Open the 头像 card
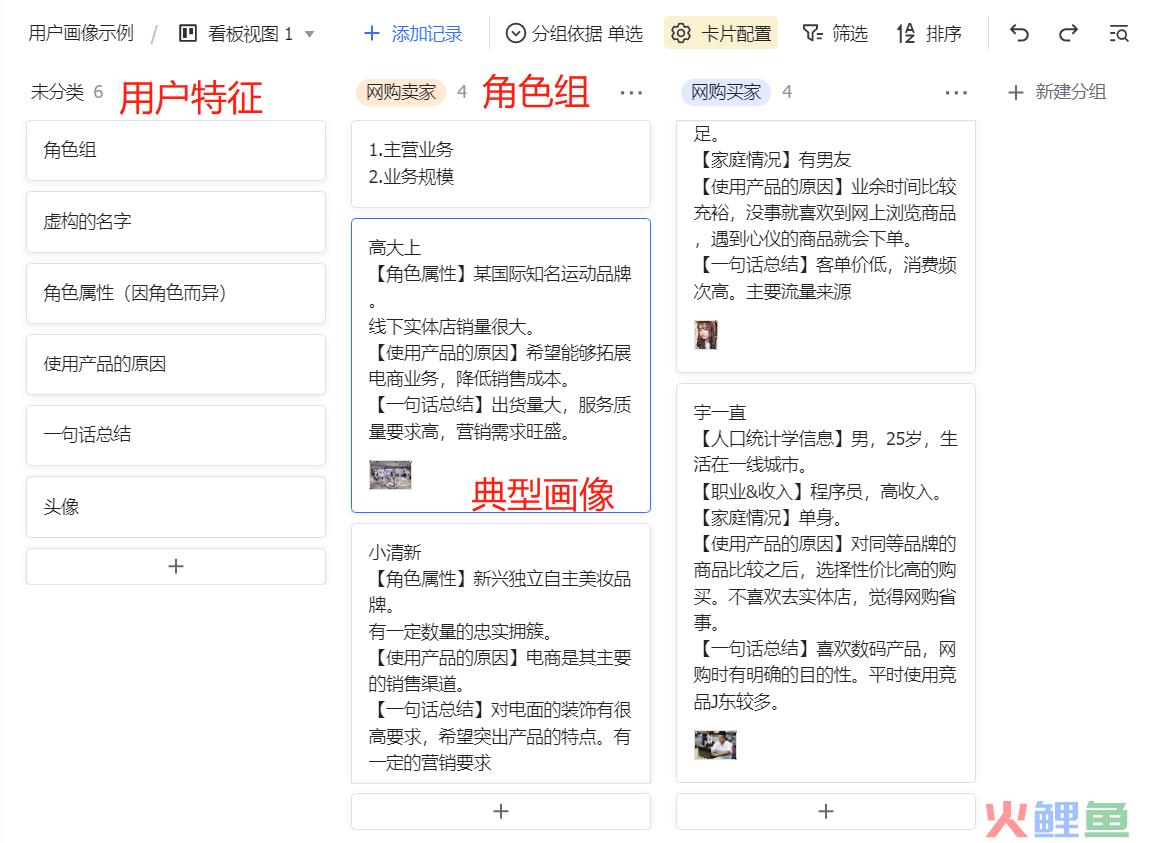 pyautogui.click(x=176, y=507)
